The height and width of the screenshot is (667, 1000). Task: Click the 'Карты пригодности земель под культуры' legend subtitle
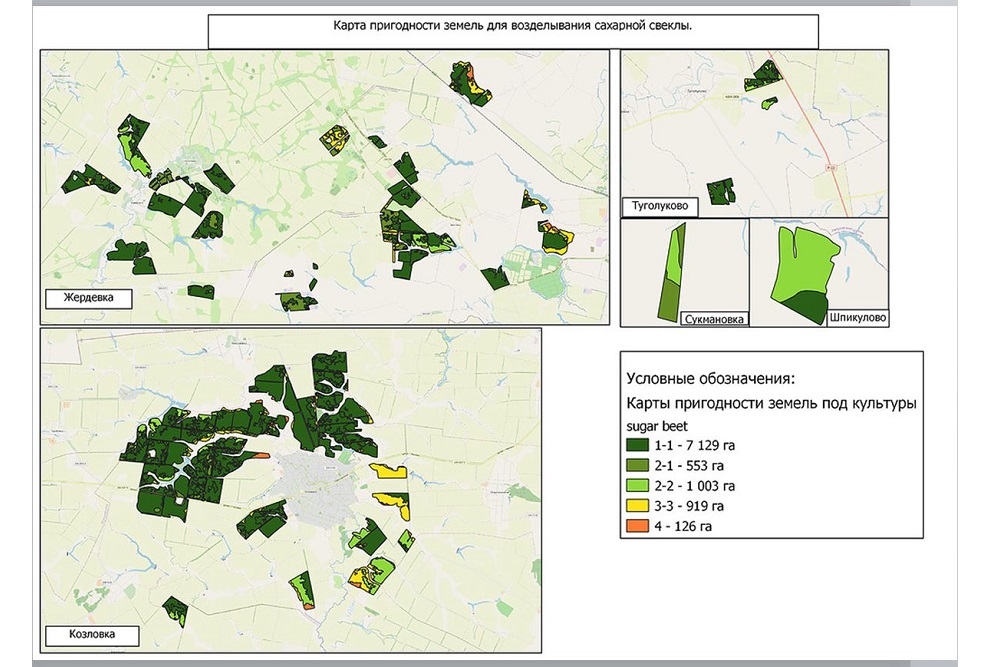point(772,404)
